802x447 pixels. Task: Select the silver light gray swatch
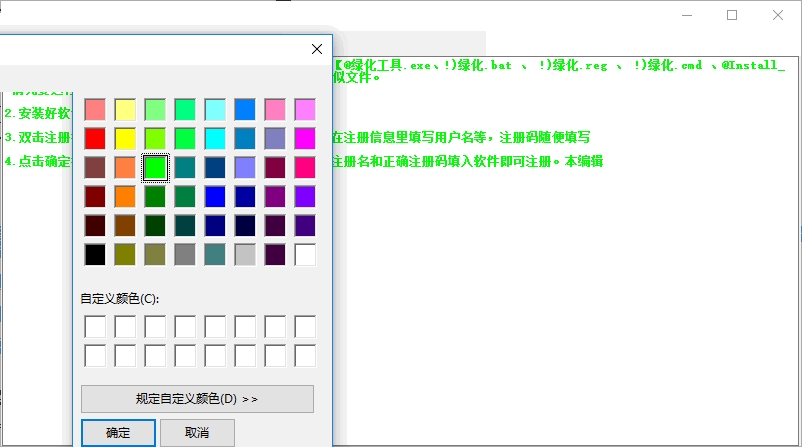245,254
